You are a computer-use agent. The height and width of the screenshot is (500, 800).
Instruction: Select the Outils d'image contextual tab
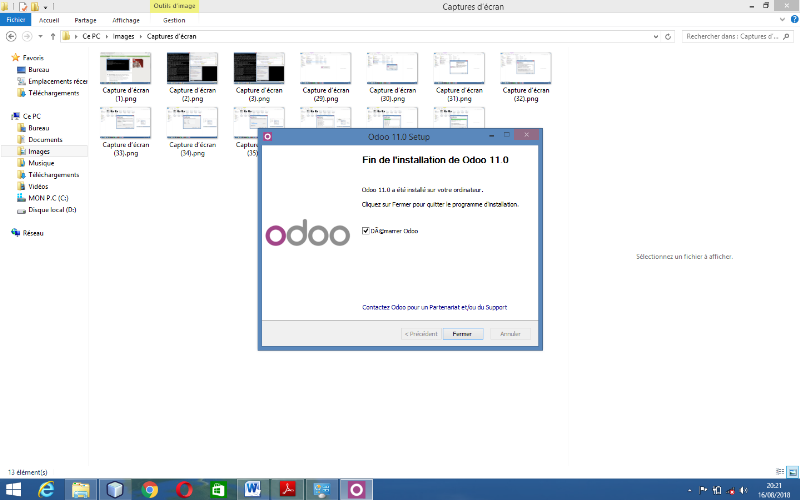pyautogui.click(x=174, y=6)
